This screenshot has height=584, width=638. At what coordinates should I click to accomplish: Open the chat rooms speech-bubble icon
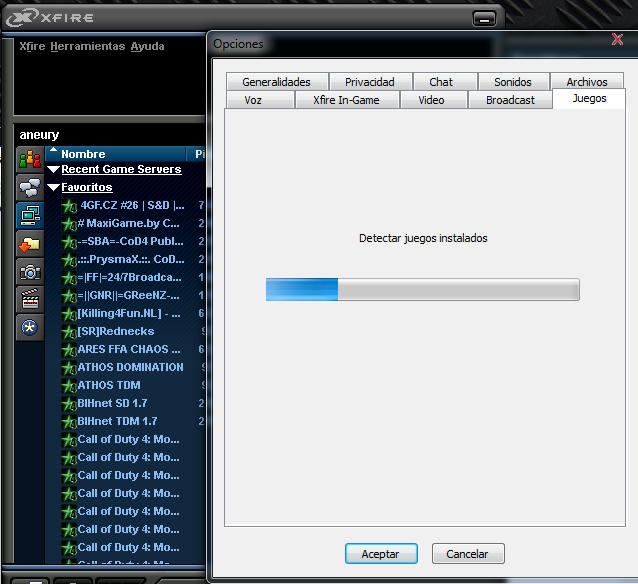click(30, 188)
